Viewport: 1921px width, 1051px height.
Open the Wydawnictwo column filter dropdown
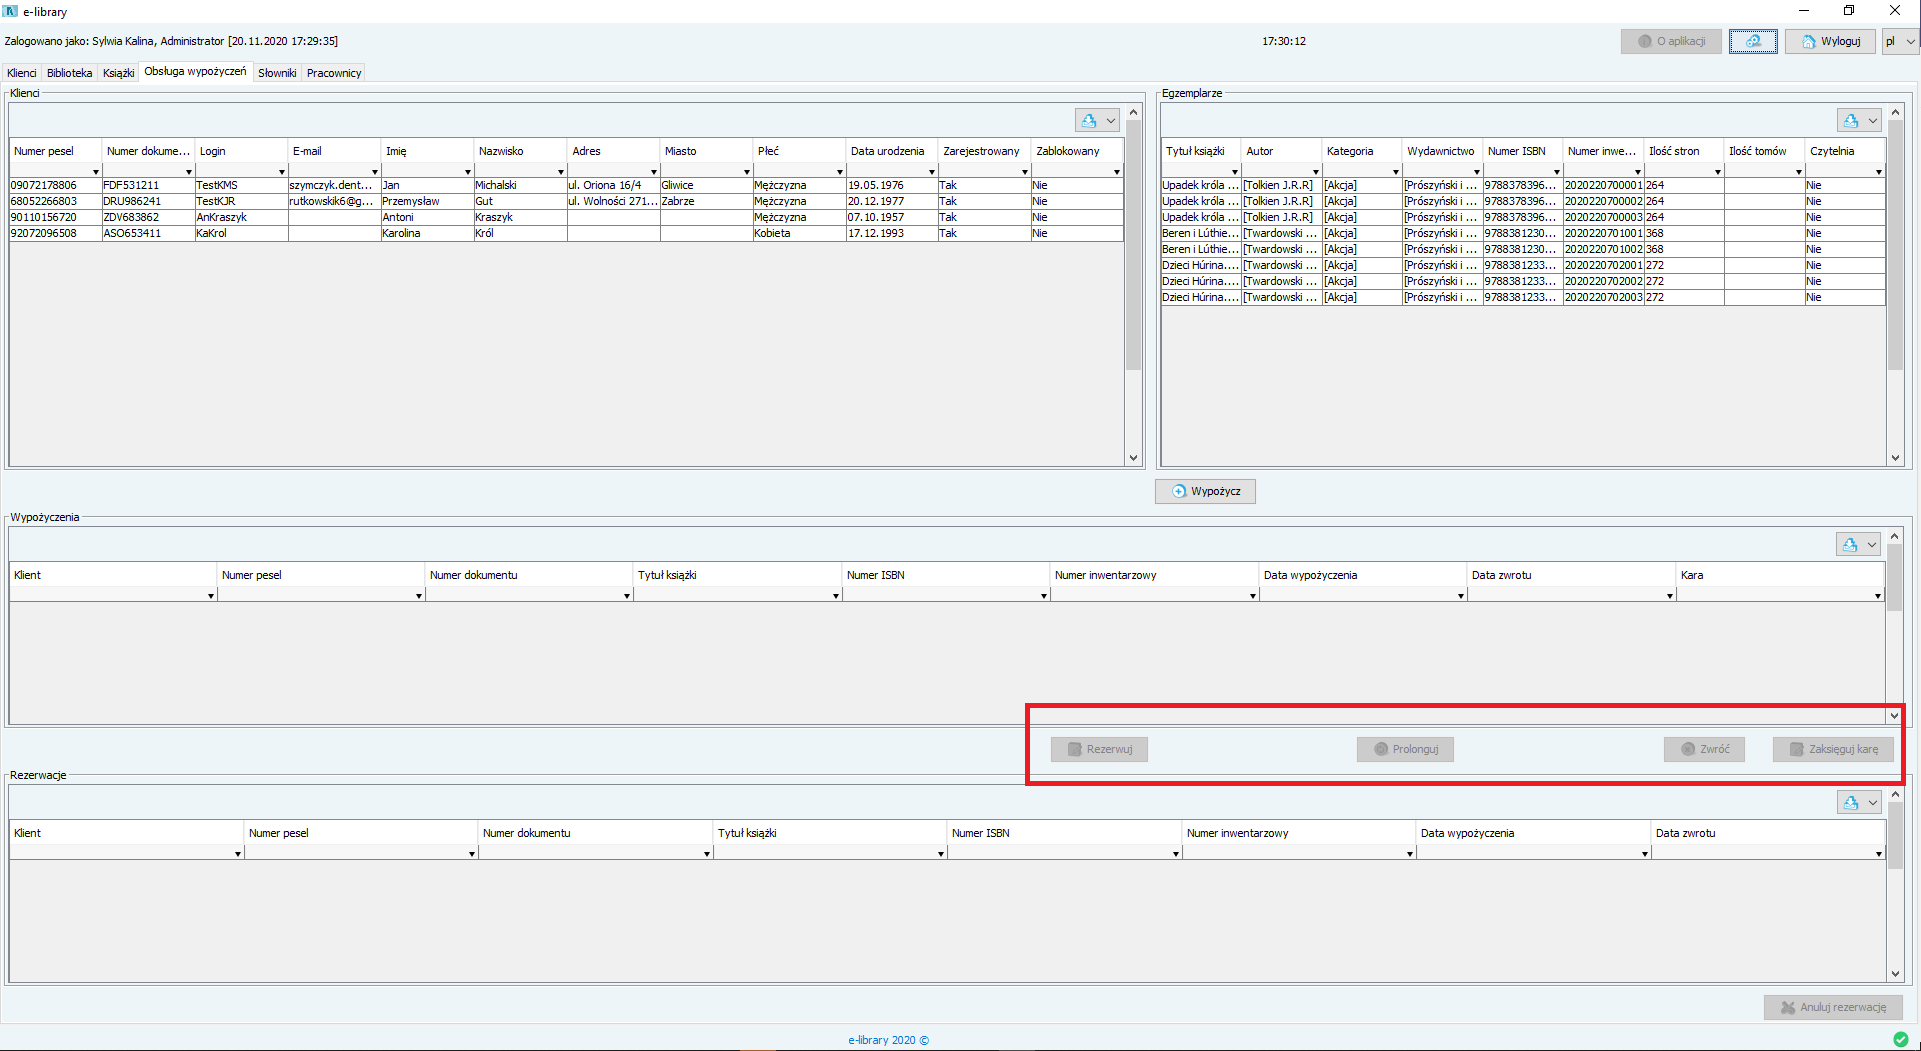click(x=1476, y=172)
